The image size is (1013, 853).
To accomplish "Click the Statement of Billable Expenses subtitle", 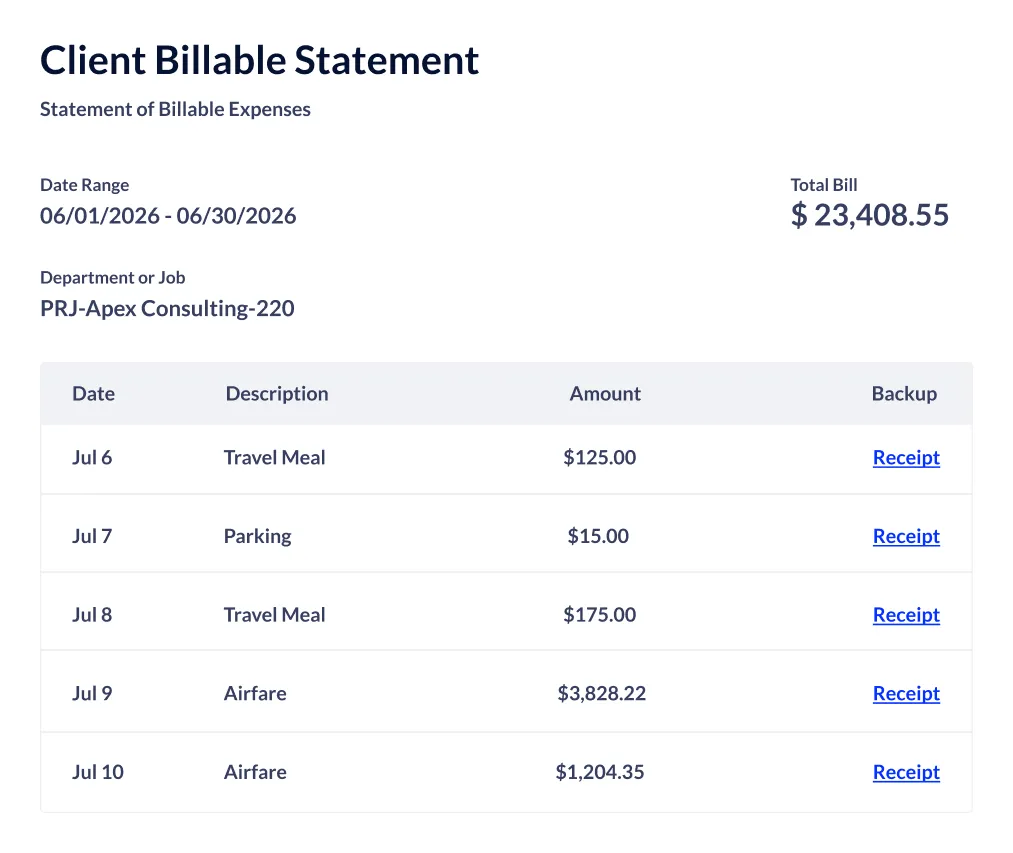I will [175, 109].
